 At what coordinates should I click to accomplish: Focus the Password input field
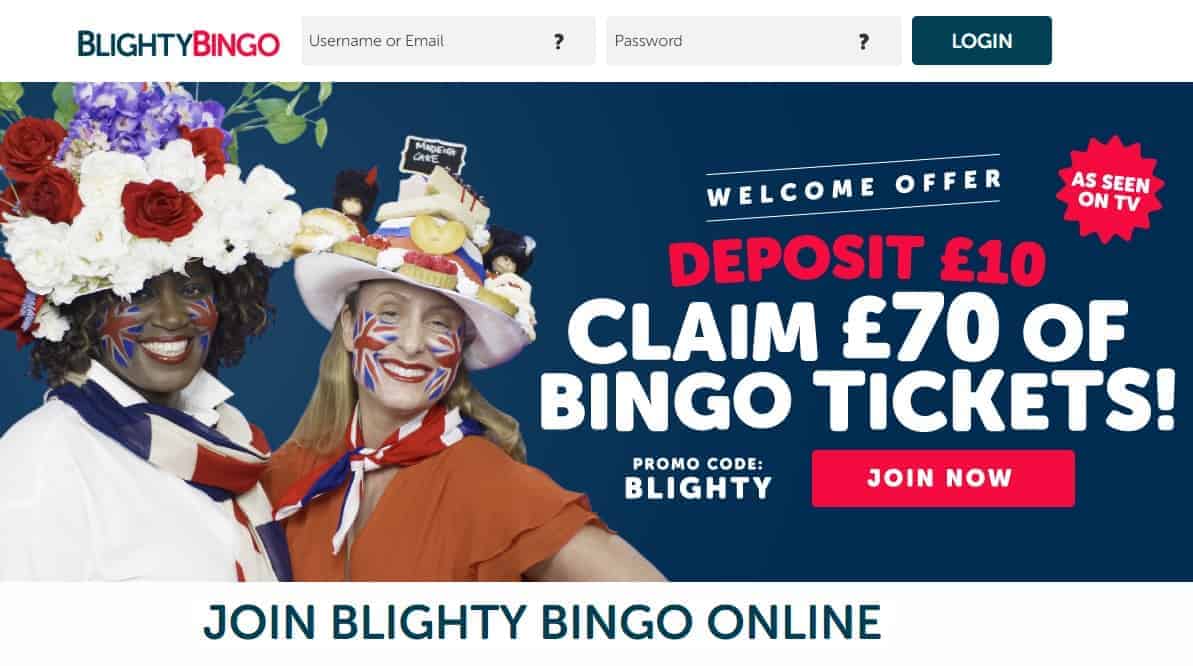(x=753, y=40)
